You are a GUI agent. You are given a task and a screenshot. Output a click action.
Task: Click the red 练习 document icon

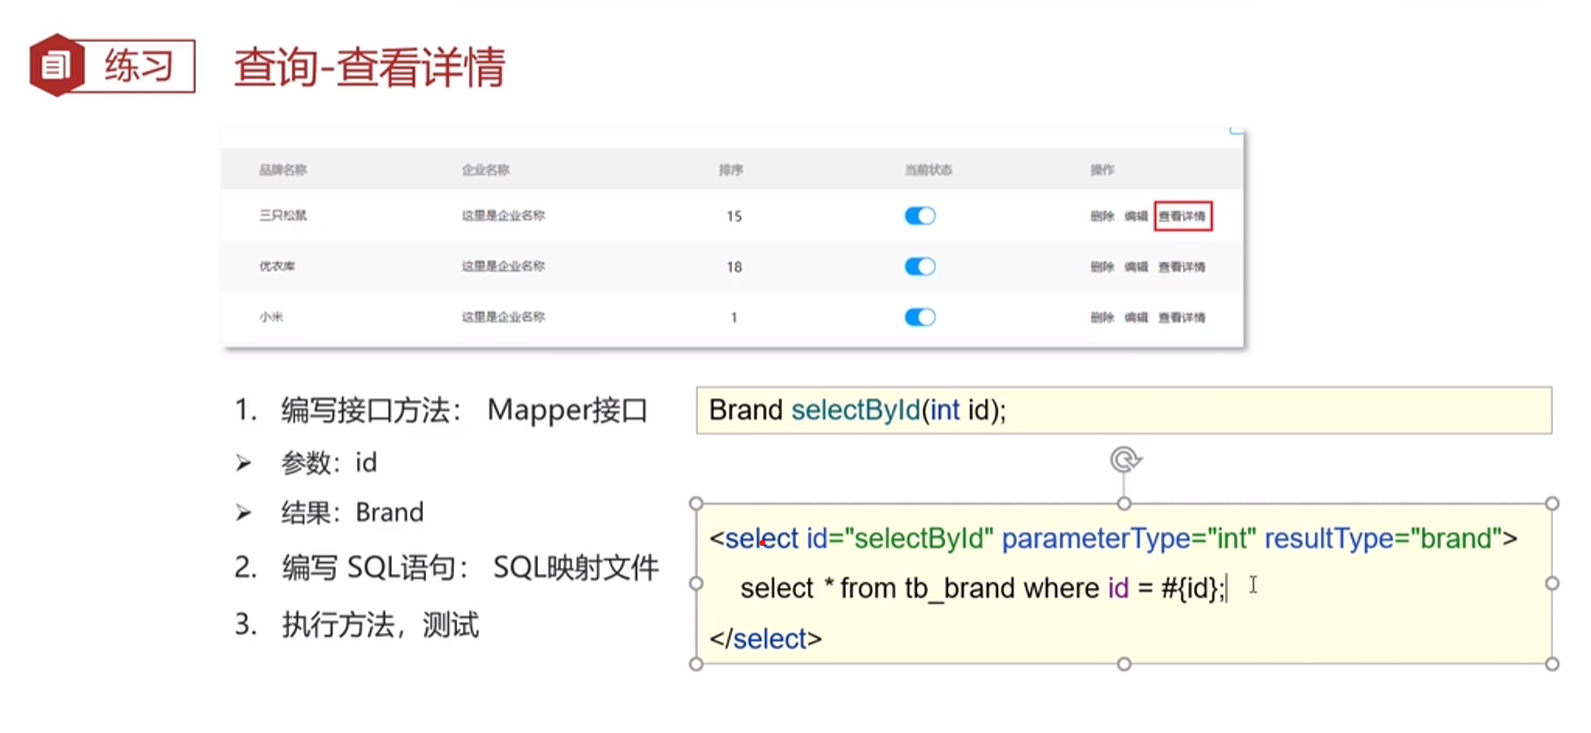[56, 66]
